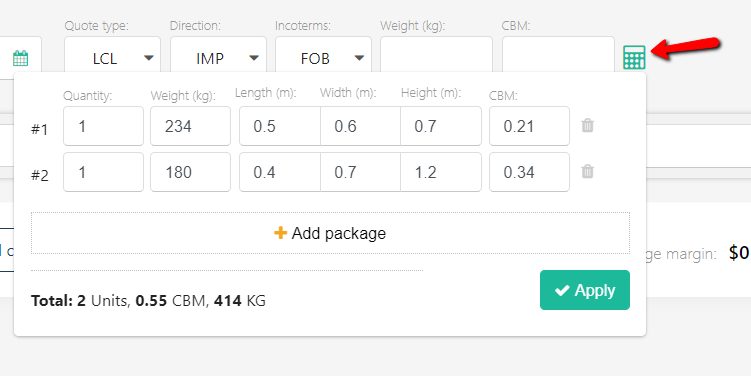The height and width of the screenshot is (376, 751).
Task: Open the calendar date picker icon
Action: click(x=20, y=58)
